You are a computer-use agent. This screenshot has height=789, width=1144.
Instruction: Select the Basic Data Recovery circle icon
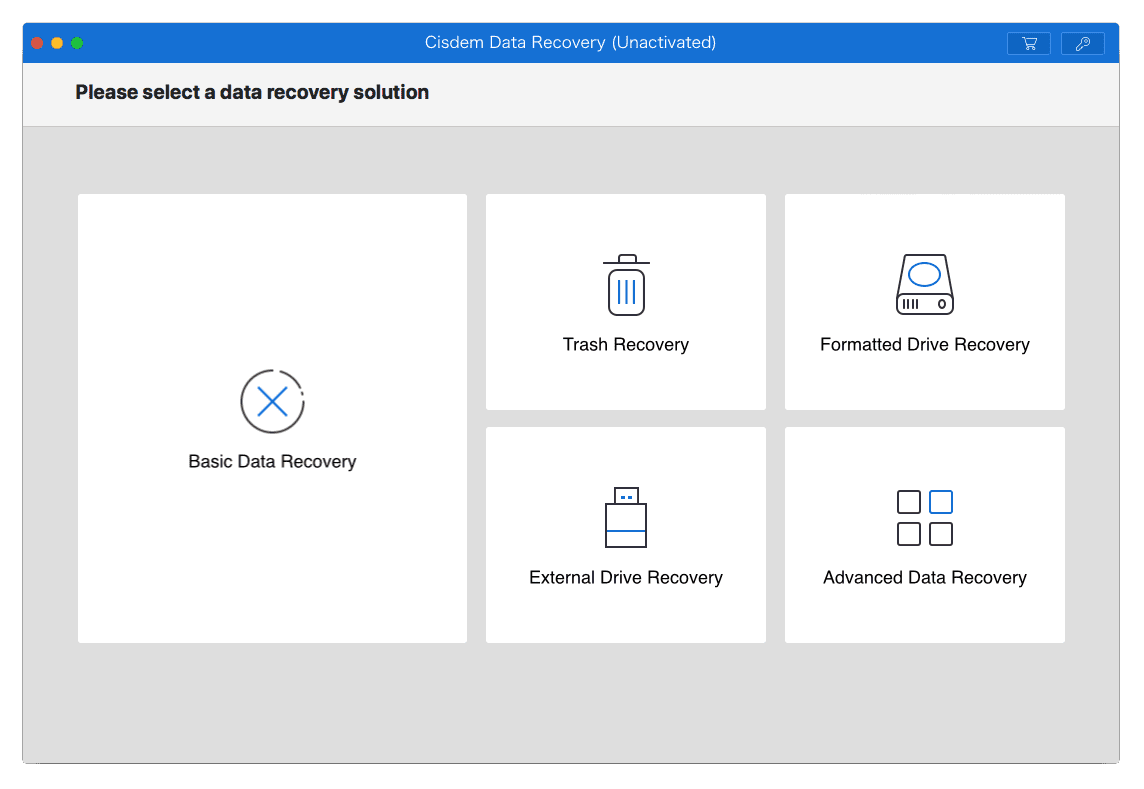click(x=272, y=401)
